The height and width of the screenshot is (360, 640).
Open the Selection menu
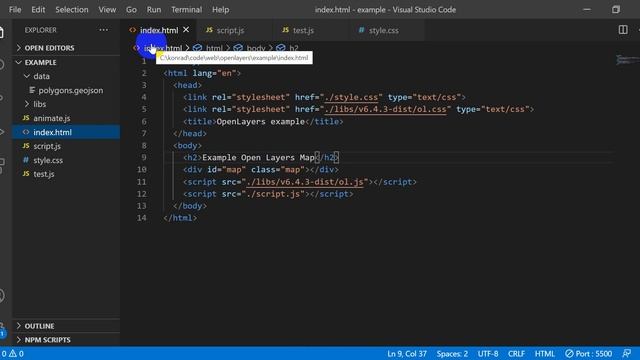(x=71, y=9)
